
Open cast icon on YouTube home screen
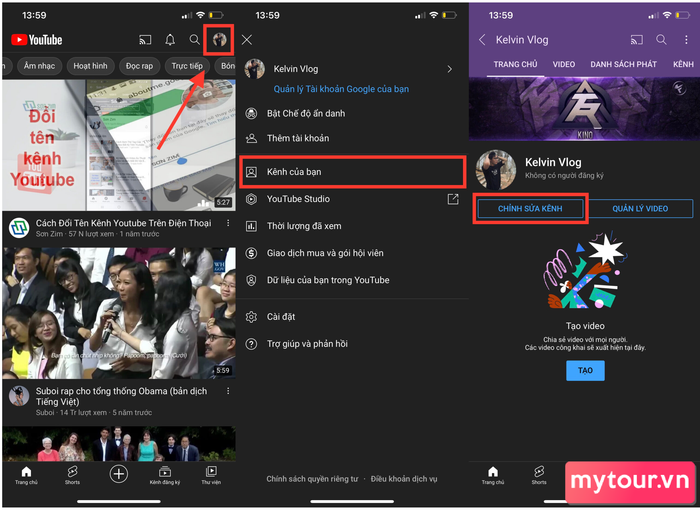(x=145, y=40)
